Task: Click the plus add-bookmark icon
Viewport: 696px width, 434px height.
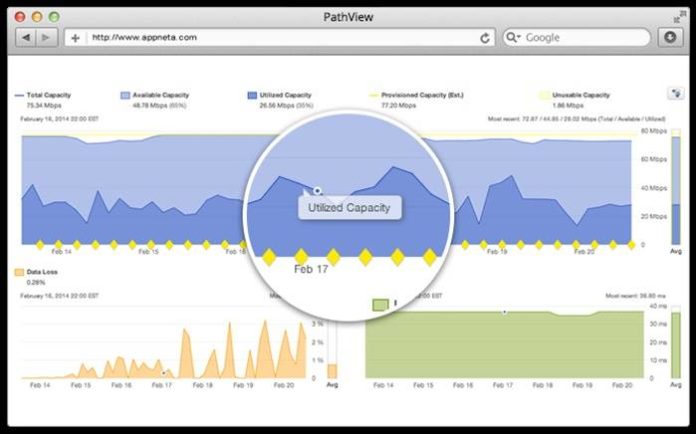Action: [75, 38]
